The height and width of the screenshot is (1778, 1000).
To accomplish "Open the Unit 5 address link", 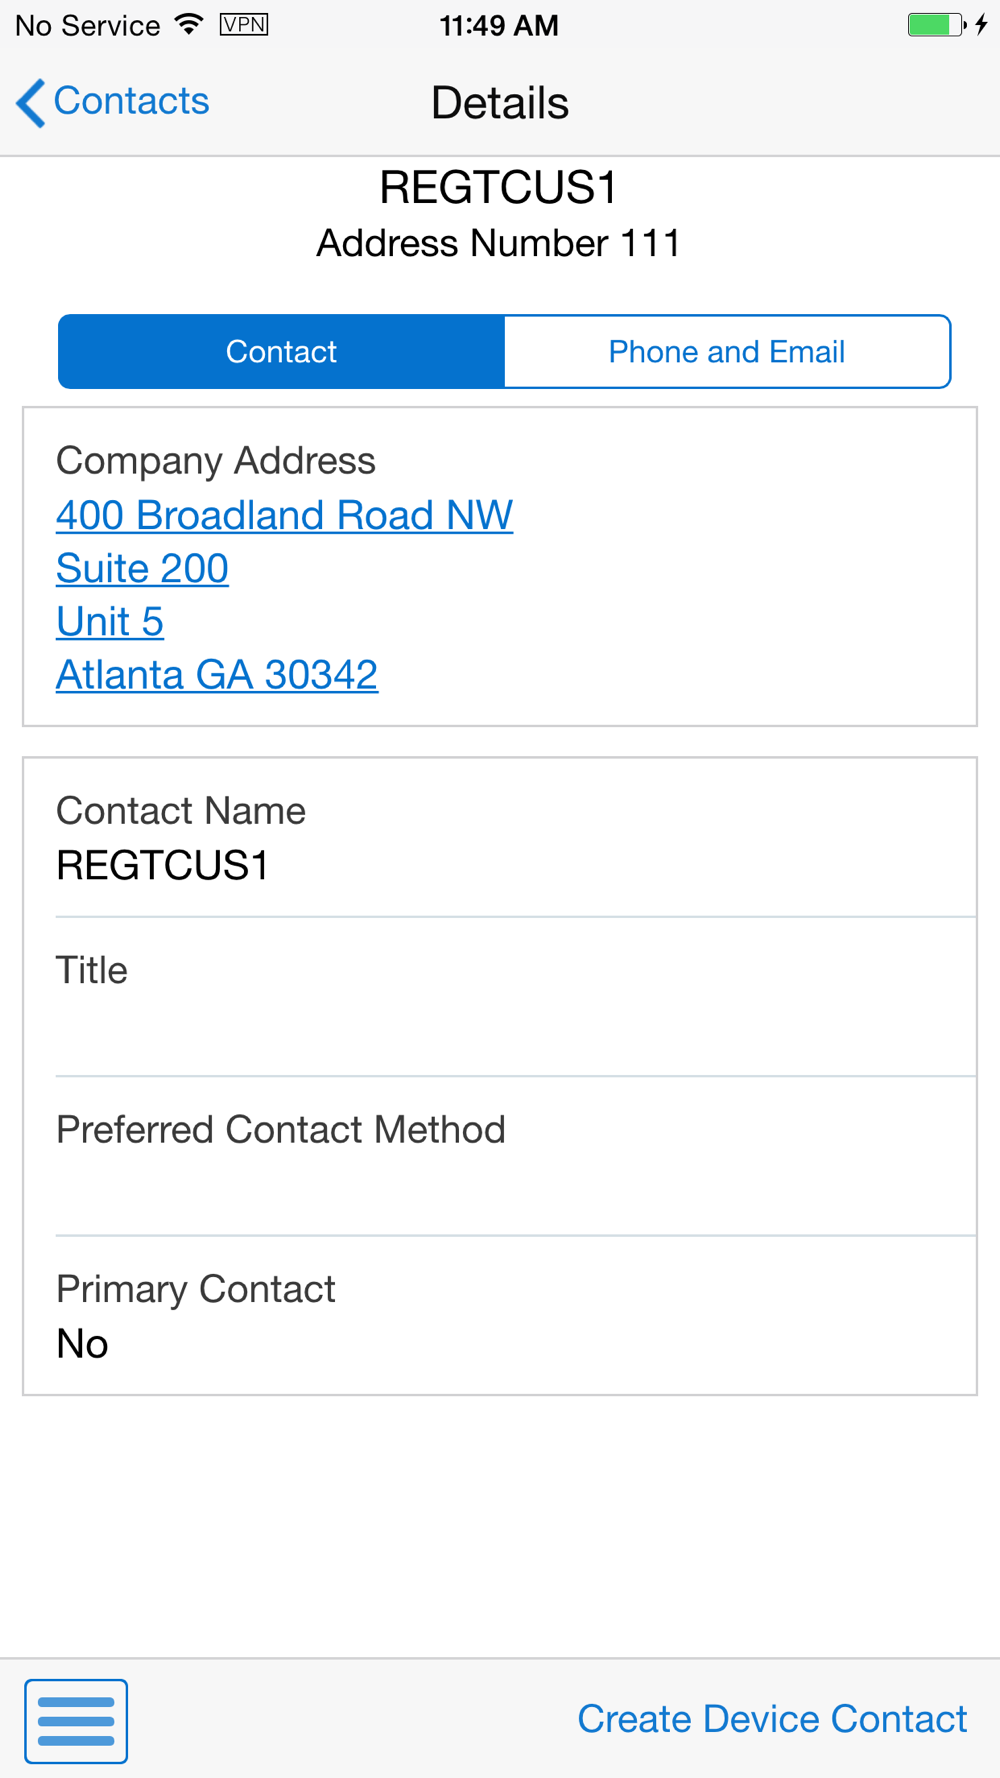I will [x=110, y=621].
